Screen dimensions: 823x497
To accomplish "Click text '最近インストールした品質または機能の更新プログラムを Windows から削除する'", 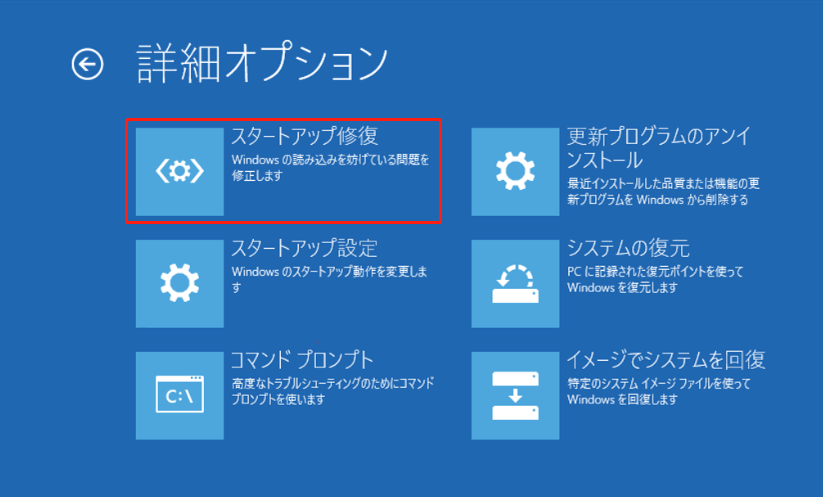I will click(663, 191).
